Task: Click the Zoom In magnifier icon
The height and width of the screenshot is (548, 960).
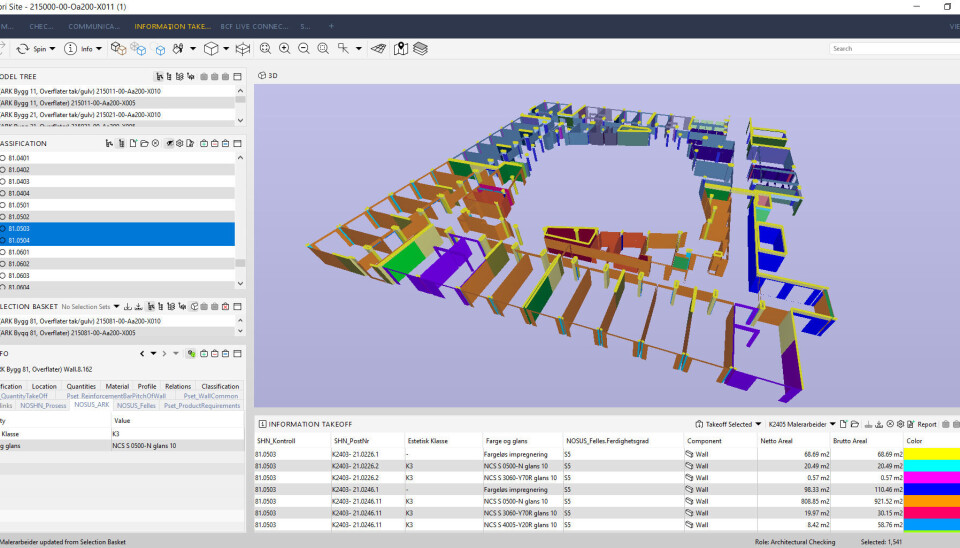Action: (285, 48)
